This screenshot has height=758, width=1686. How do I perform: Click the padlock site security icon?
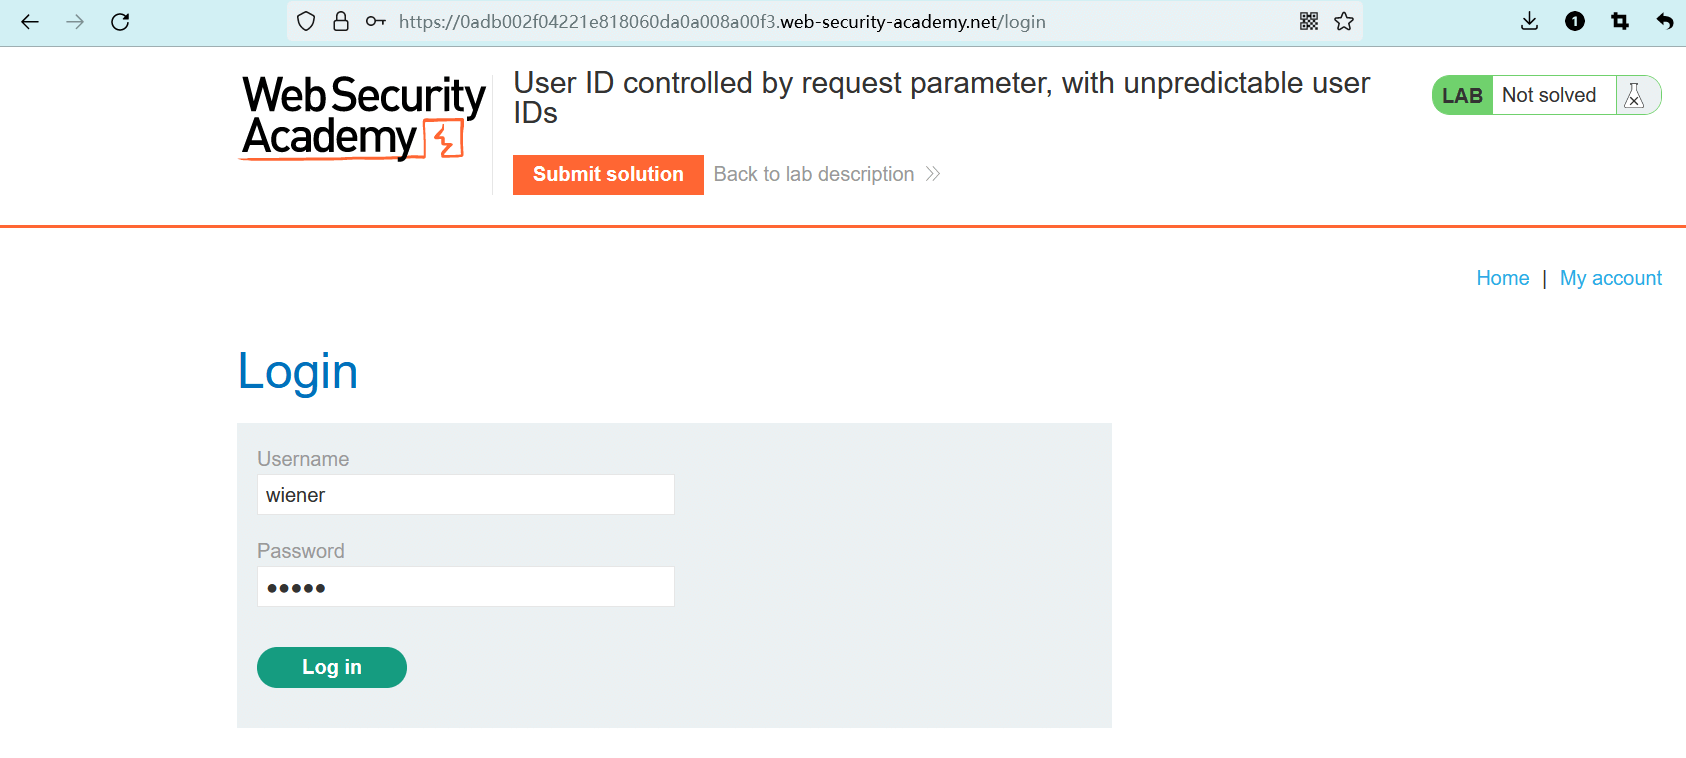[x=341, y=22]
